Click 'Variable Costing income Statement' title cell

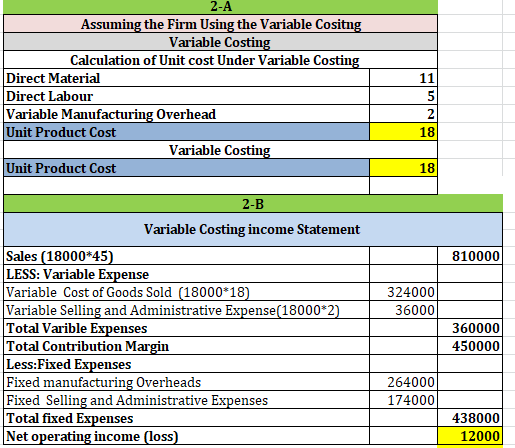click(253, 229)
